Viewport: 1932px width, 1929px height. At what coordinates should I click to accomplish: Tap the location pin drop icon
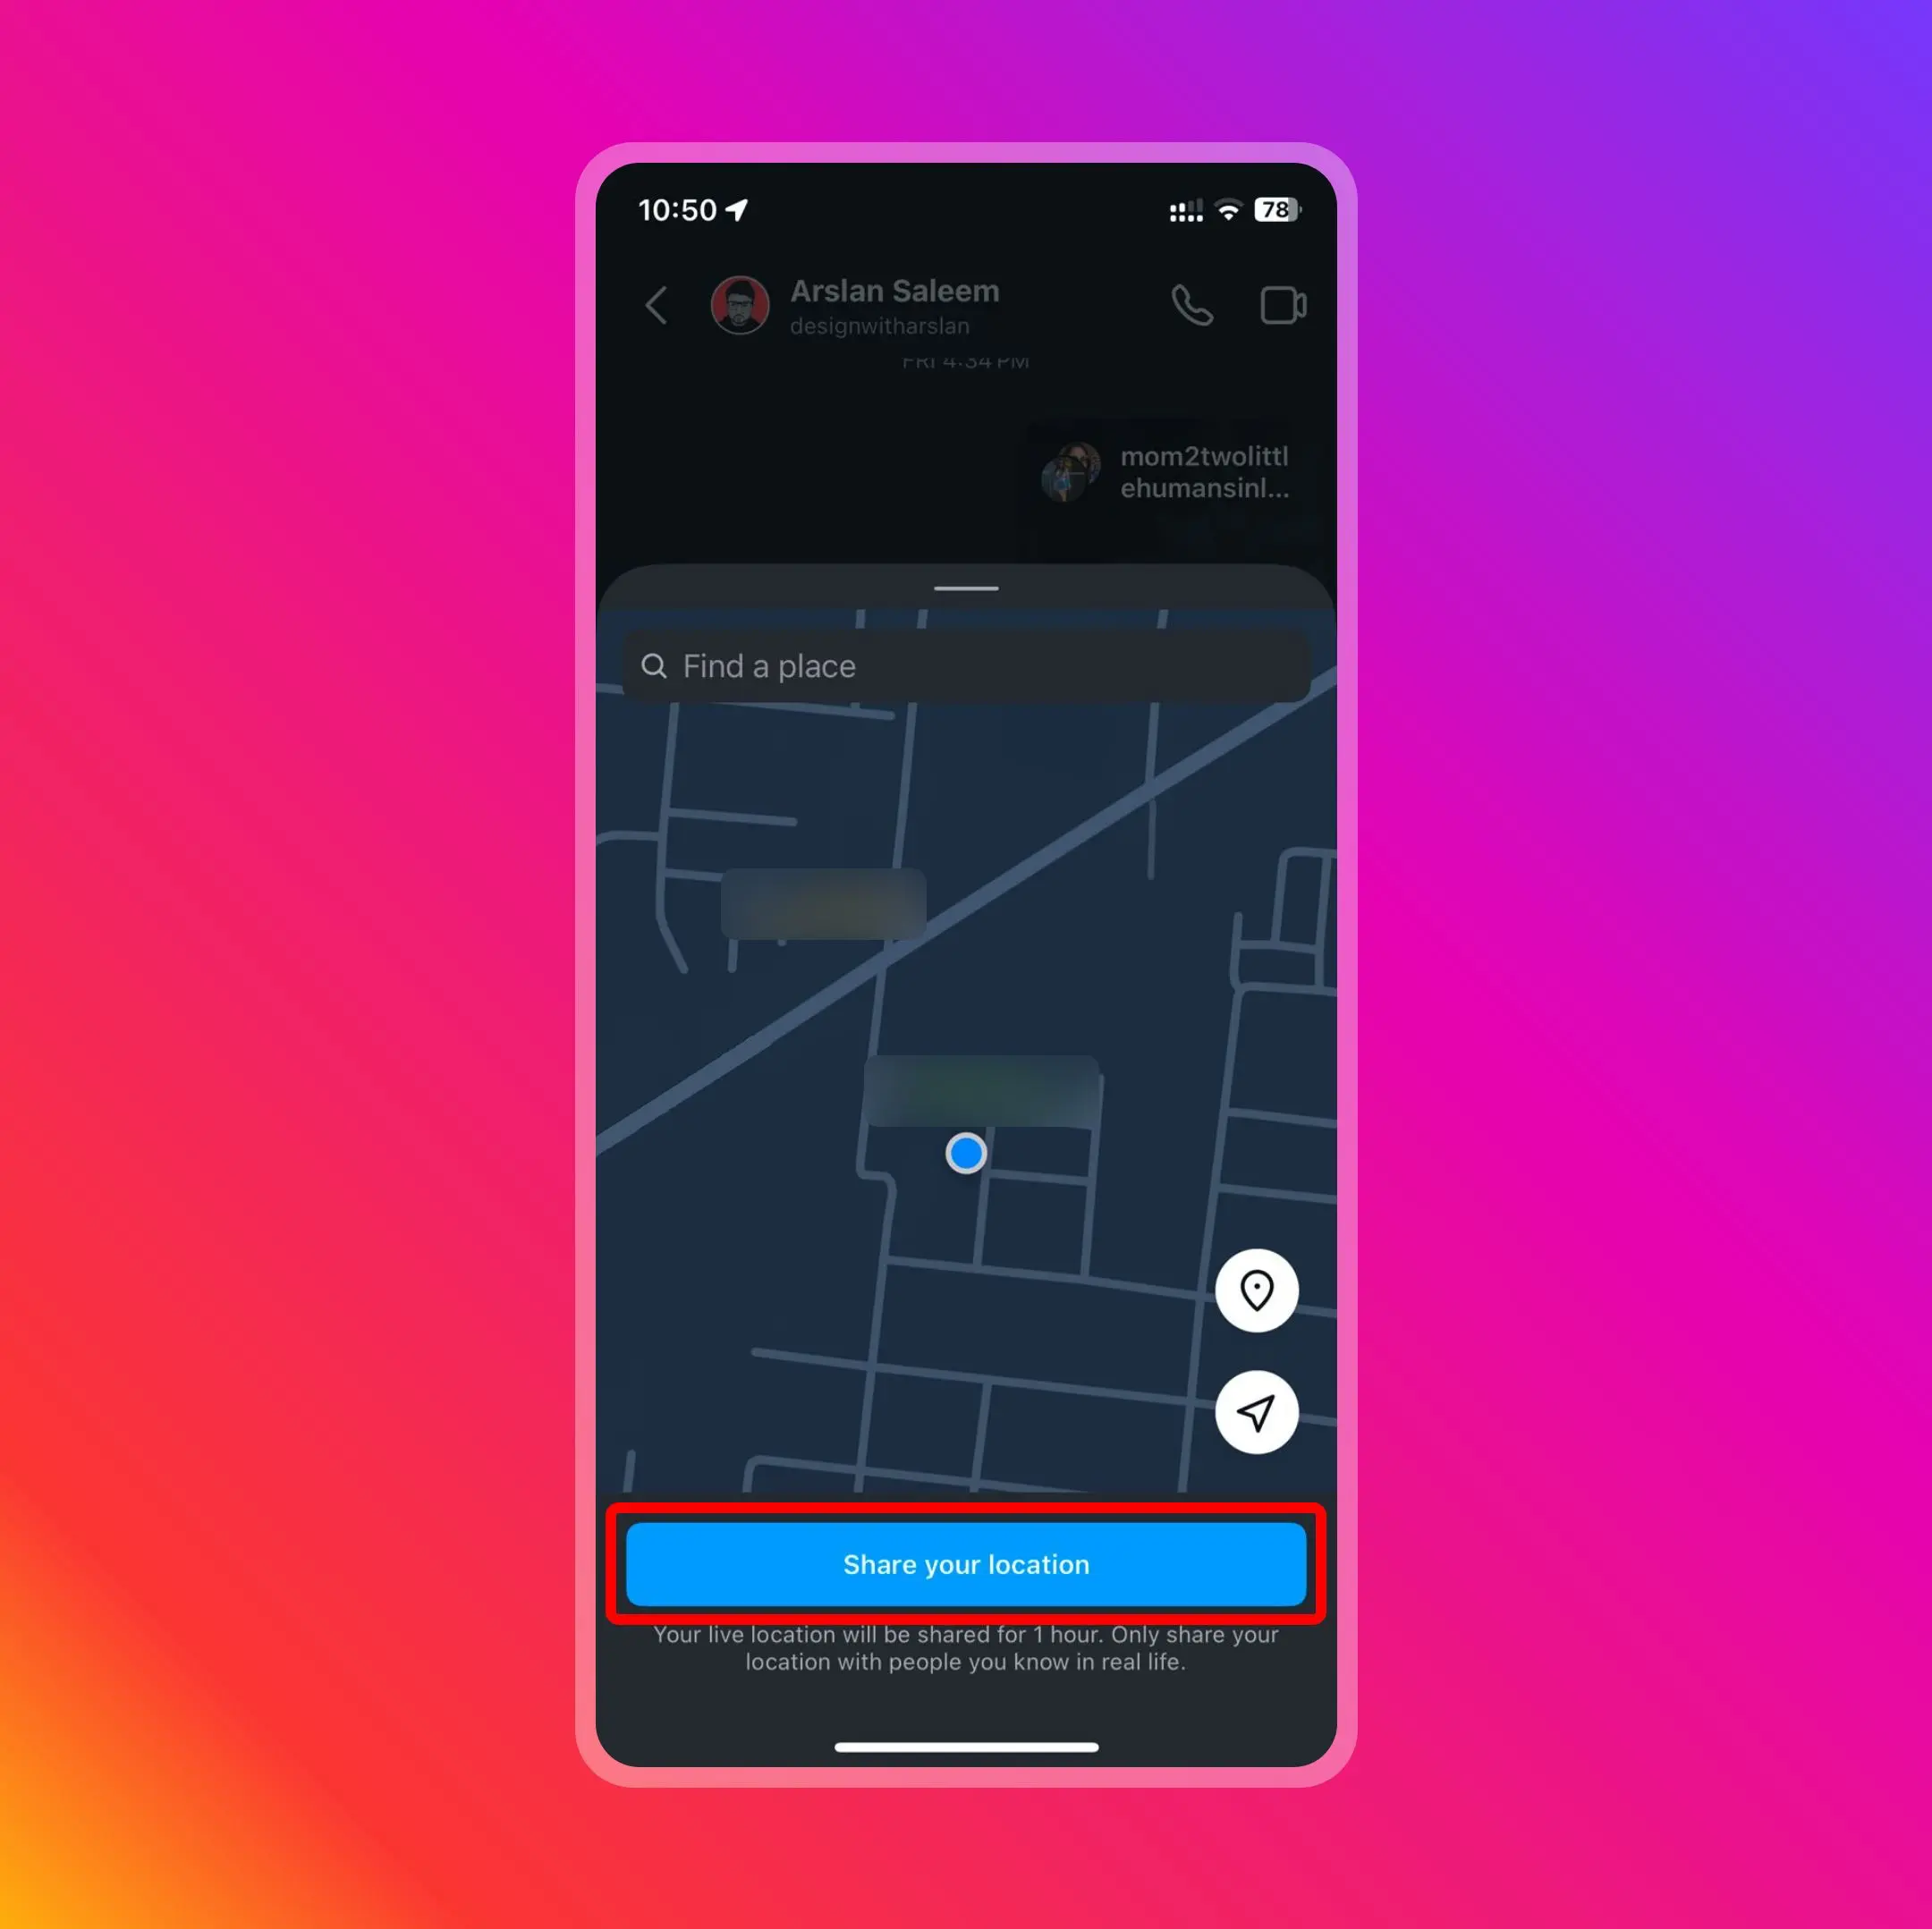tap(1258, 1290)
